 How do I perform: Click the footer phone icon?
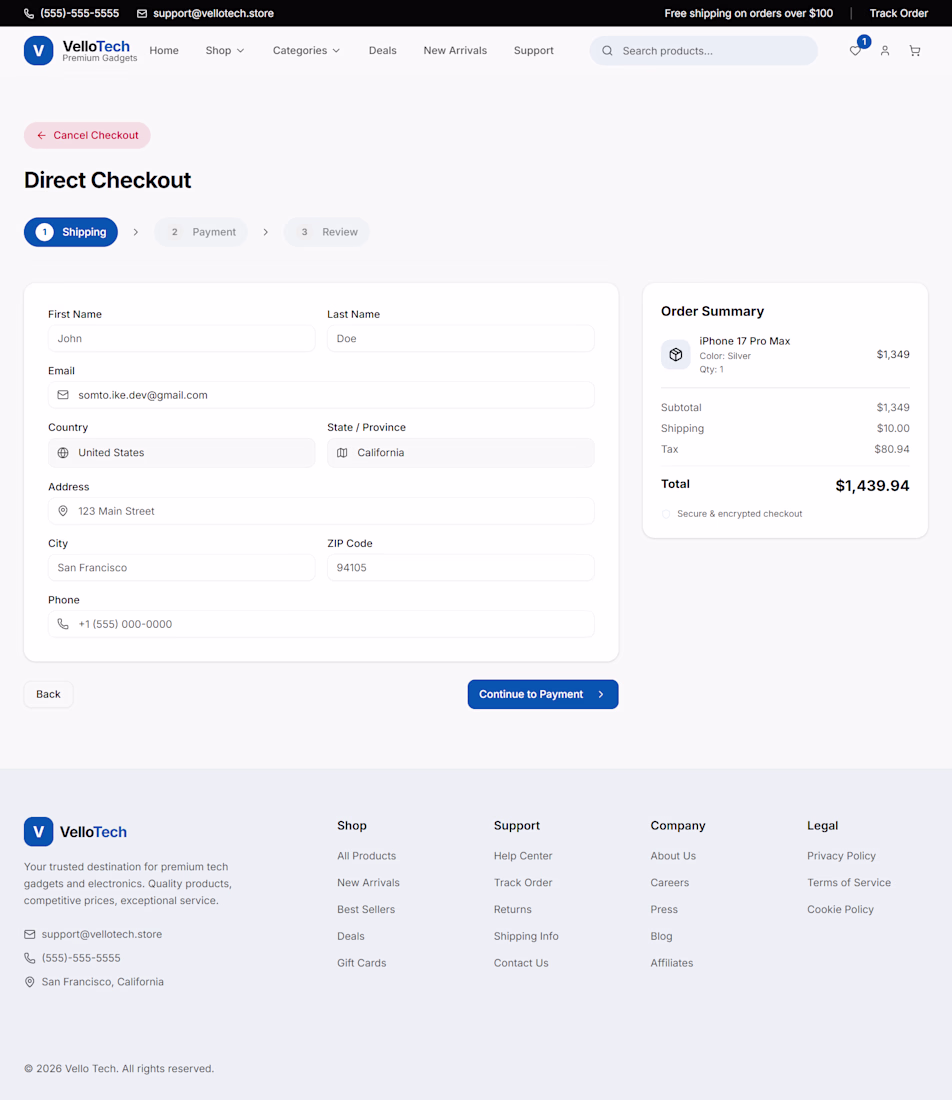pos(29,958)
